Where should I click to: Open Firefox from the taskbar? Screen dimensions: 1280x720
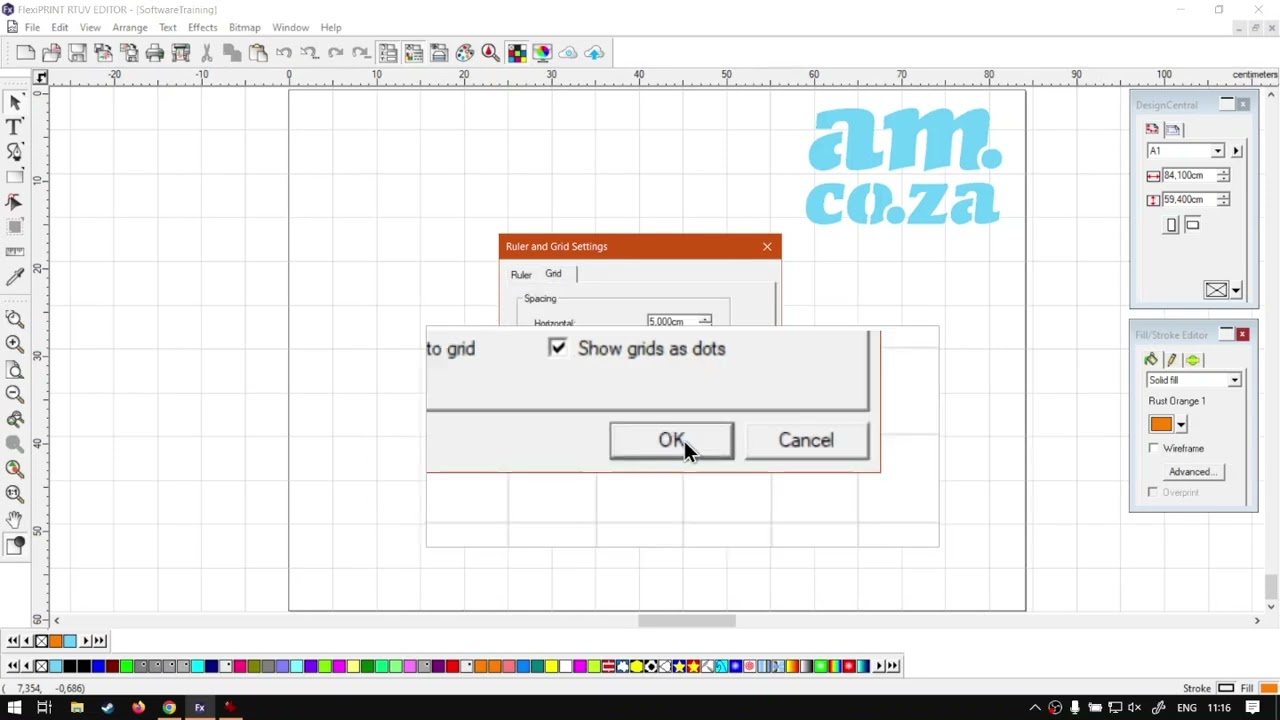click(x=138, y=708)
